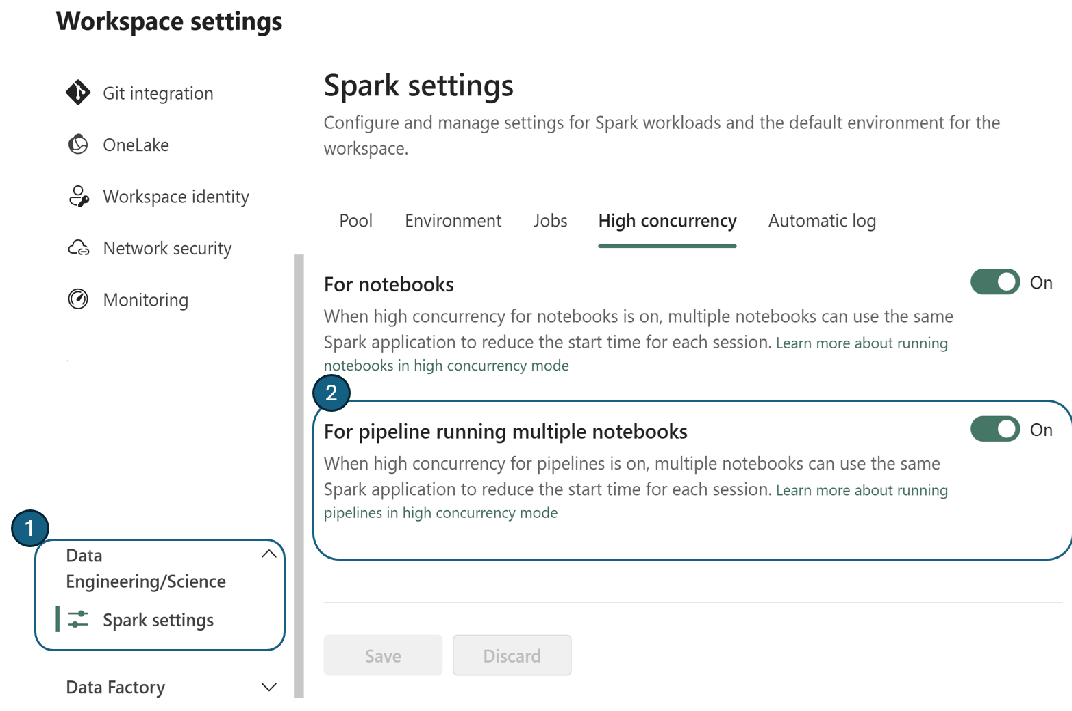The image size is (1072, 711).
Task: Click the Network security cloud icon
Action: [78, 247]
